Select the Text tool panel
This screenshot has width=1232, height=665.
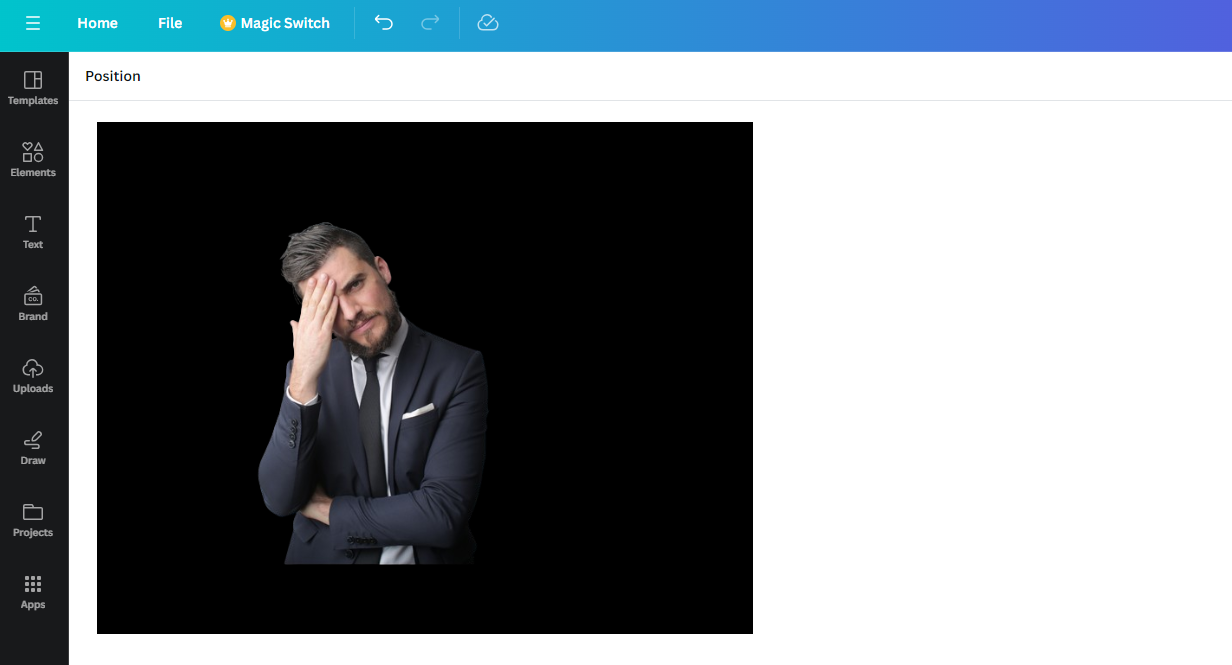tap(33, 232)
